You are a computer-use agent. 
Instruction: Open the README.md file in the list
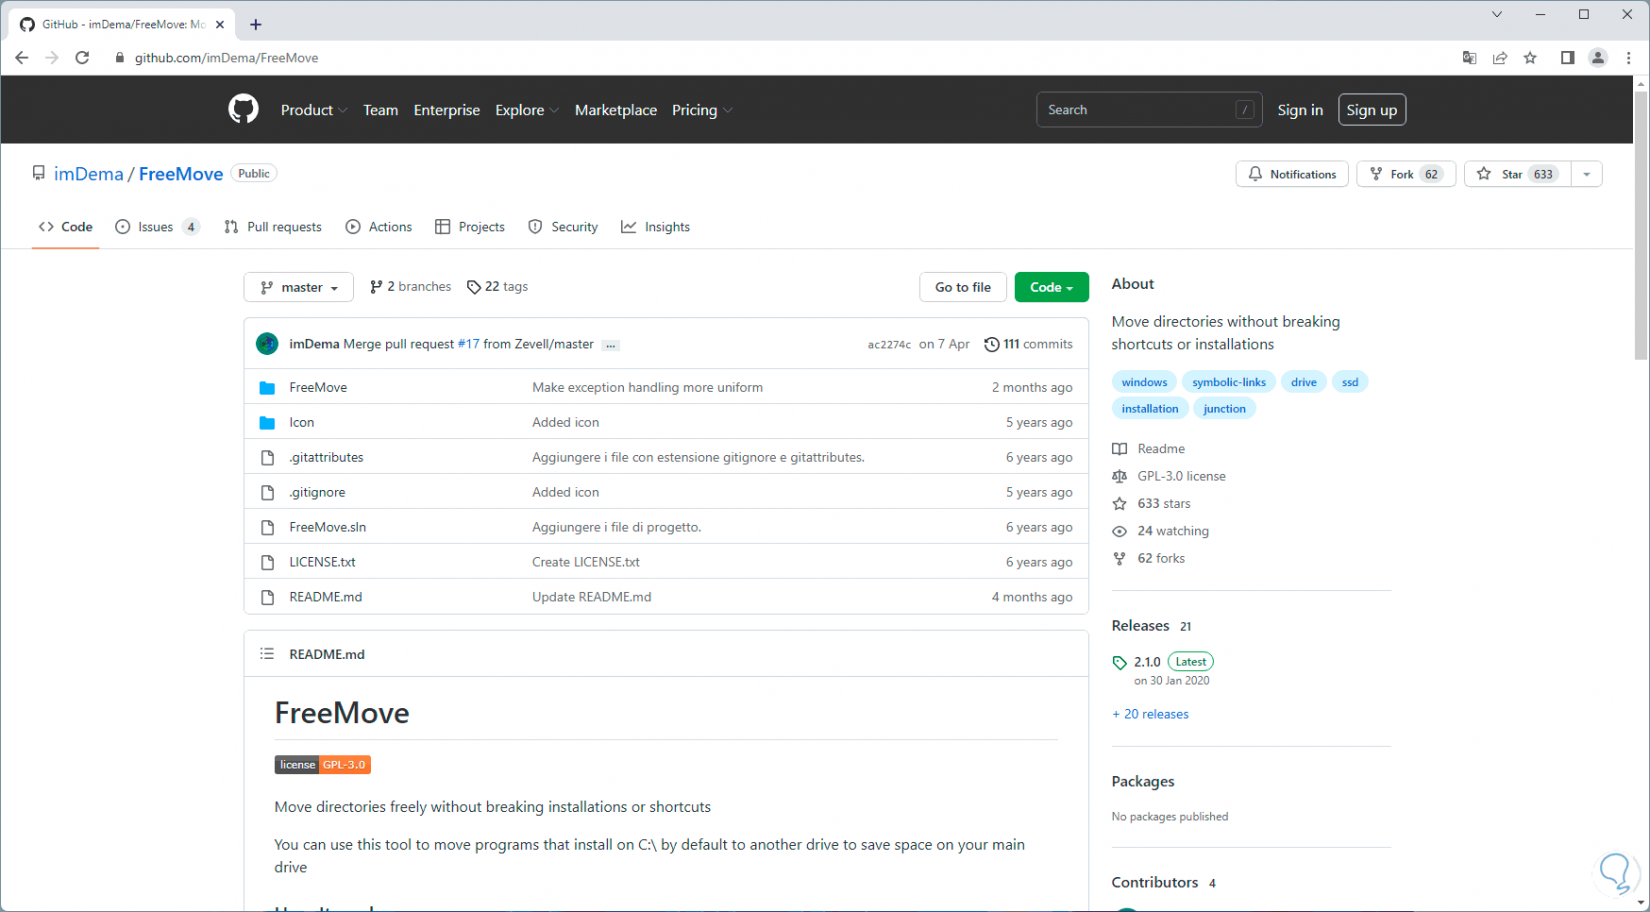(326, 597)
